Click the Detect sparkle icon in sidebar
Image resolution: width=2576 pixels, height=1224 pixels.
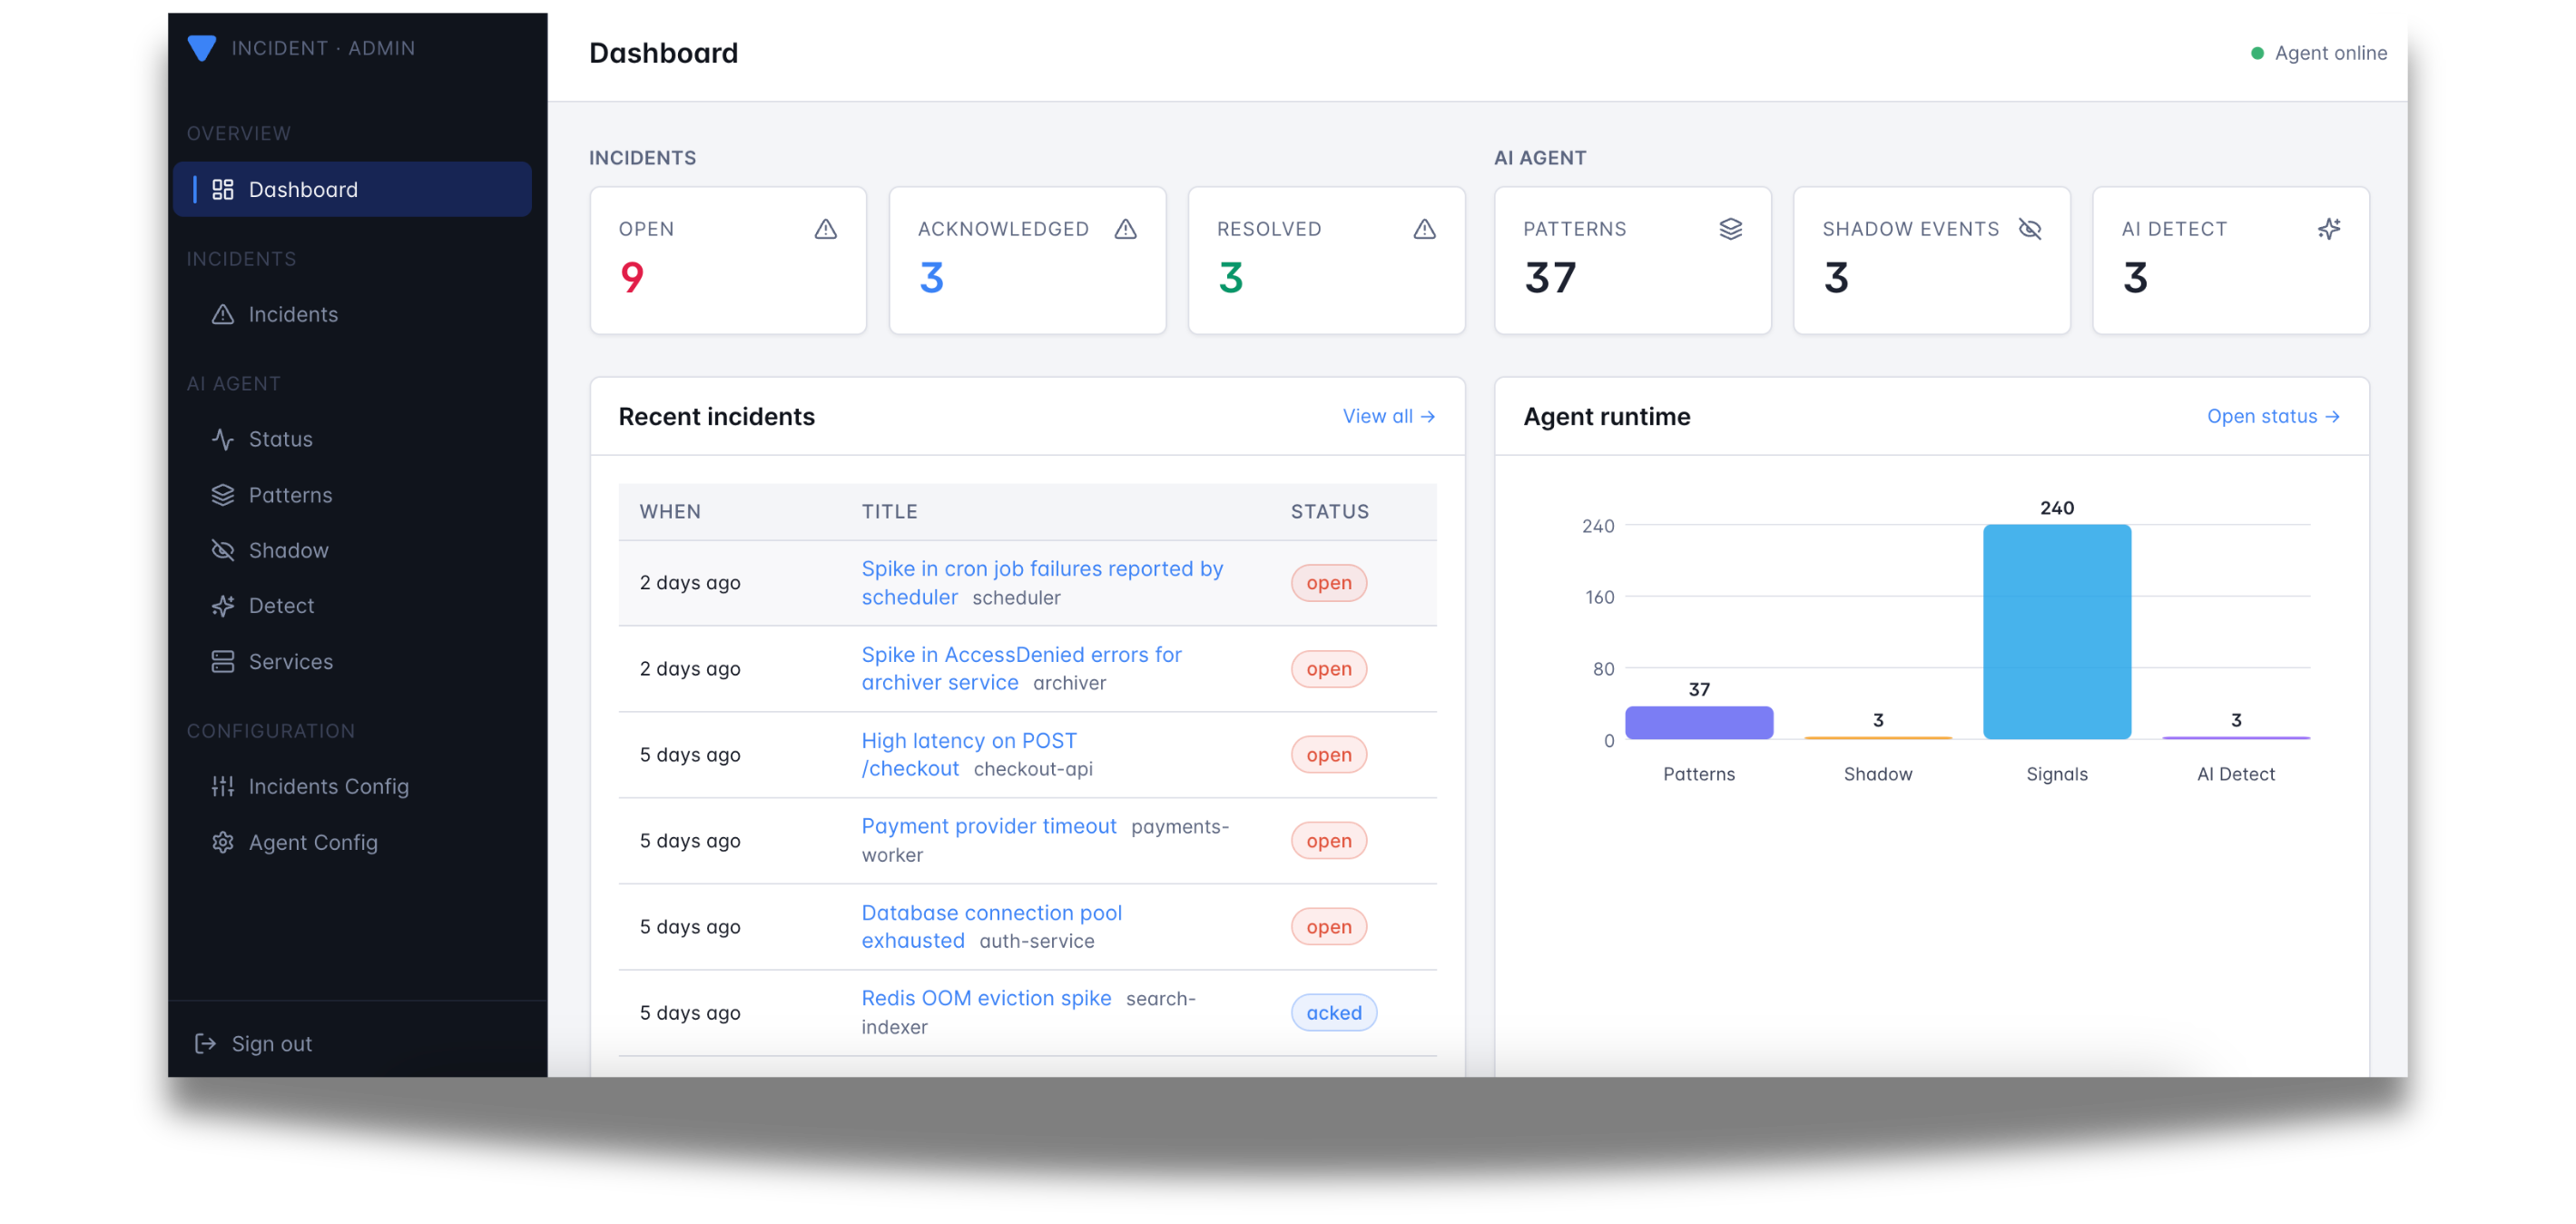coord(223,606)
